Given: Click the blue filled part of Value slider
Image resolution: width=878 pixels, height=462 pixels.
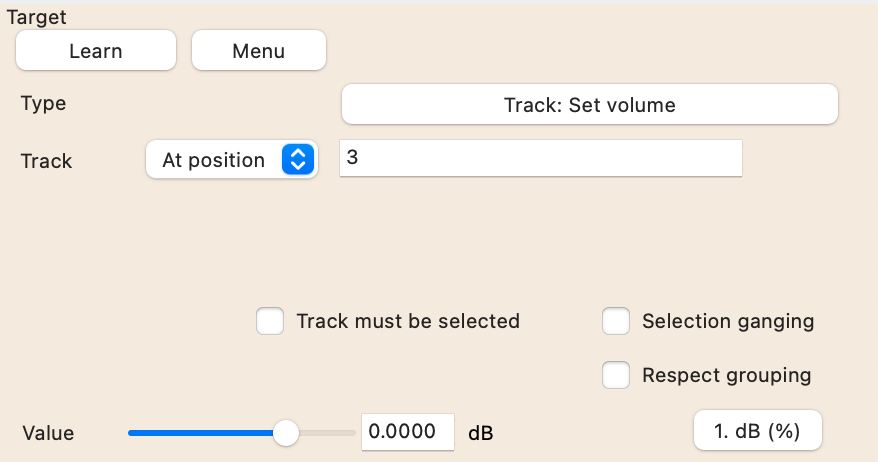Looking at the screenshot, I should tap(200, 433).
